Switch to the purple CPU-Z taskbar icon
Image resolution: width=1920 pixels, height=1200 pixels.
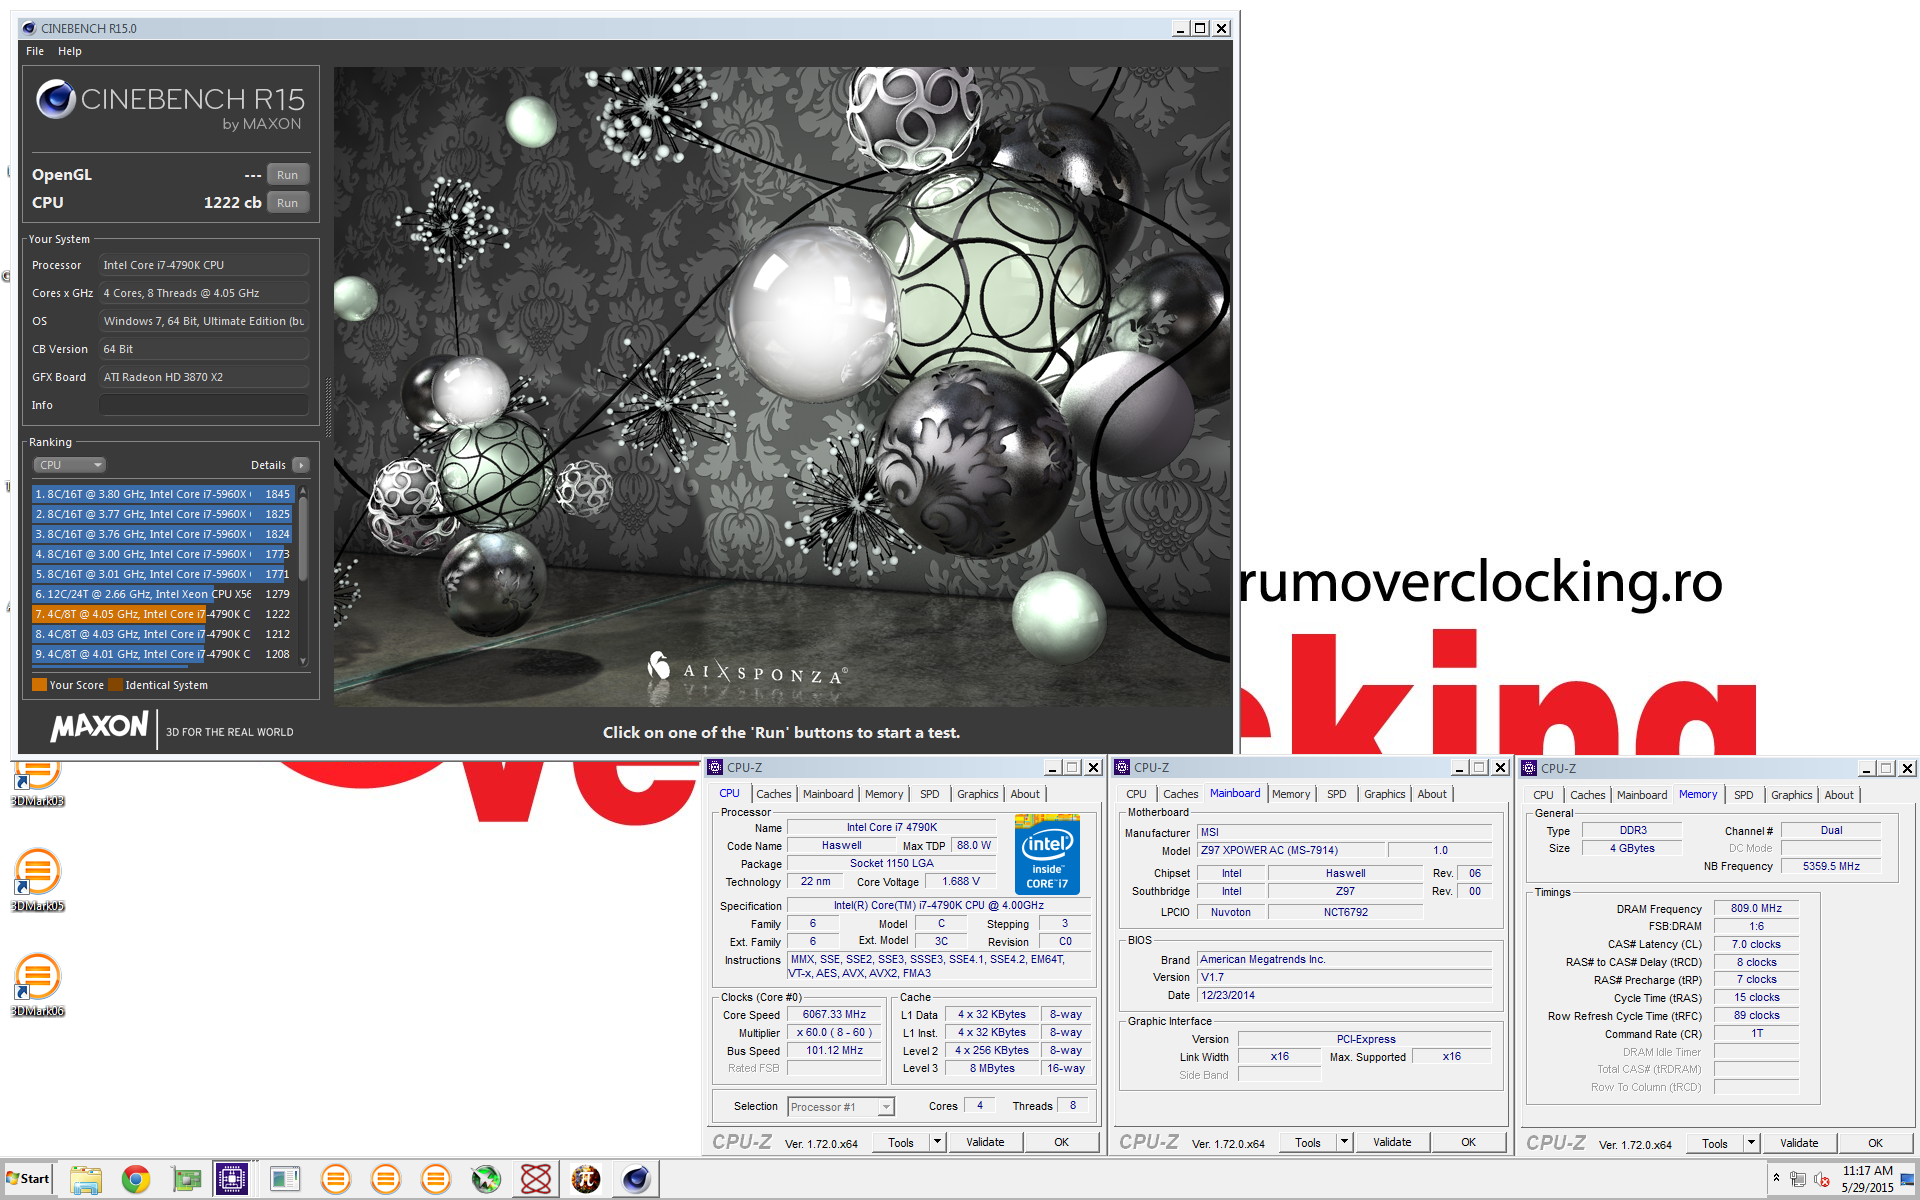[232, 1179]
